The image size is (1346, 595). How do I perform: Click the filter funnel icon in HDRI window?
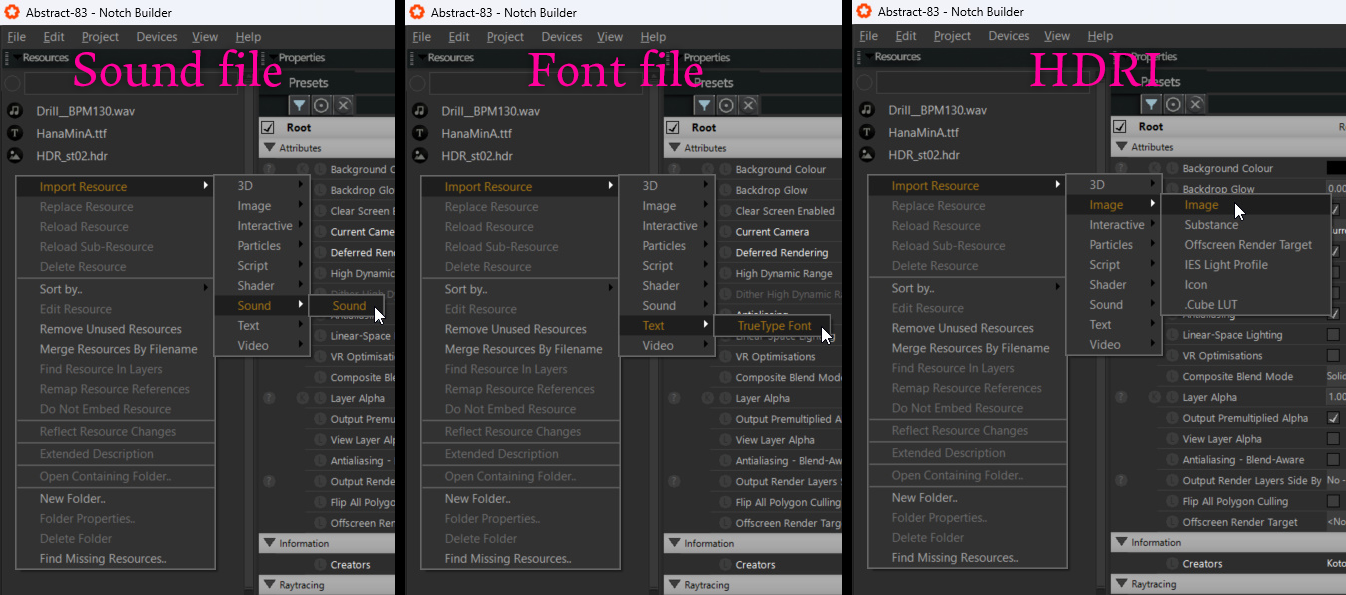click(1151, 103)
